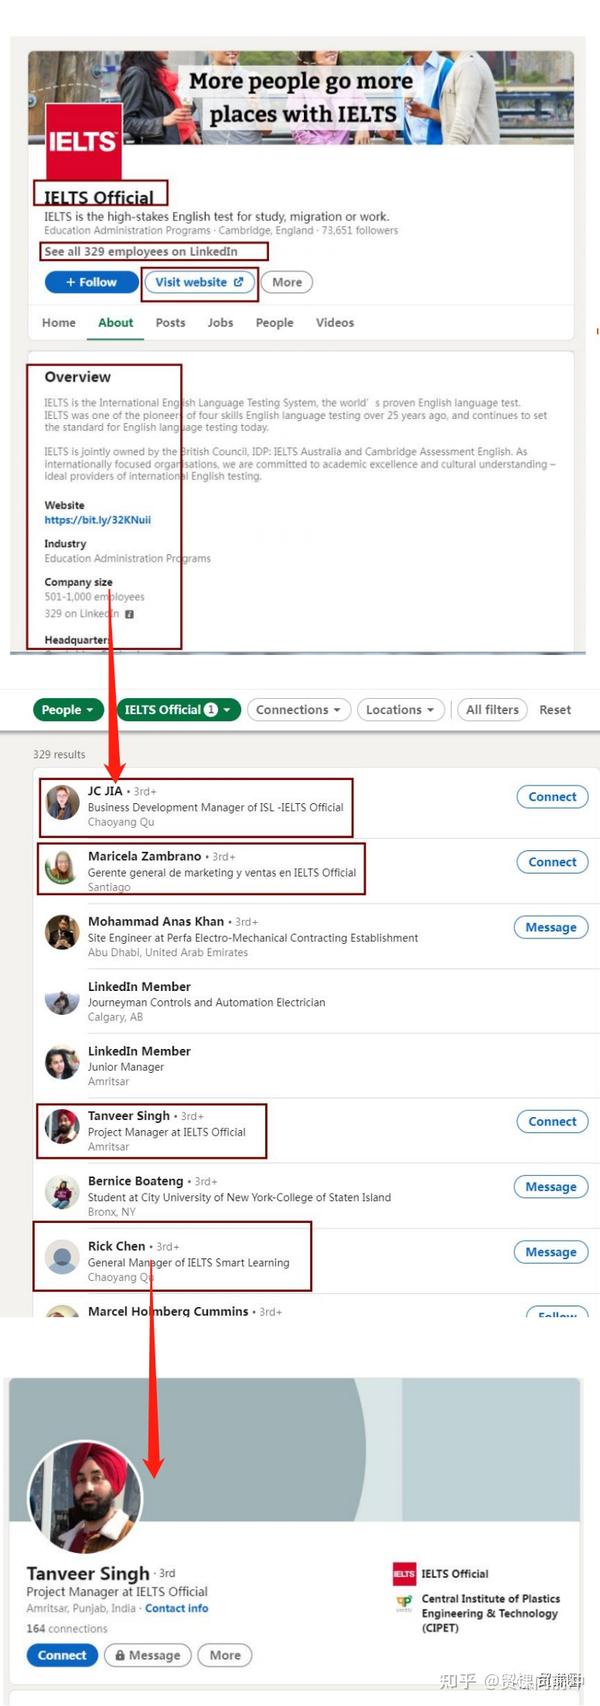Click the IELTS red logo icon
This screenshot has width=600, height=1706.
coord(83,142)
